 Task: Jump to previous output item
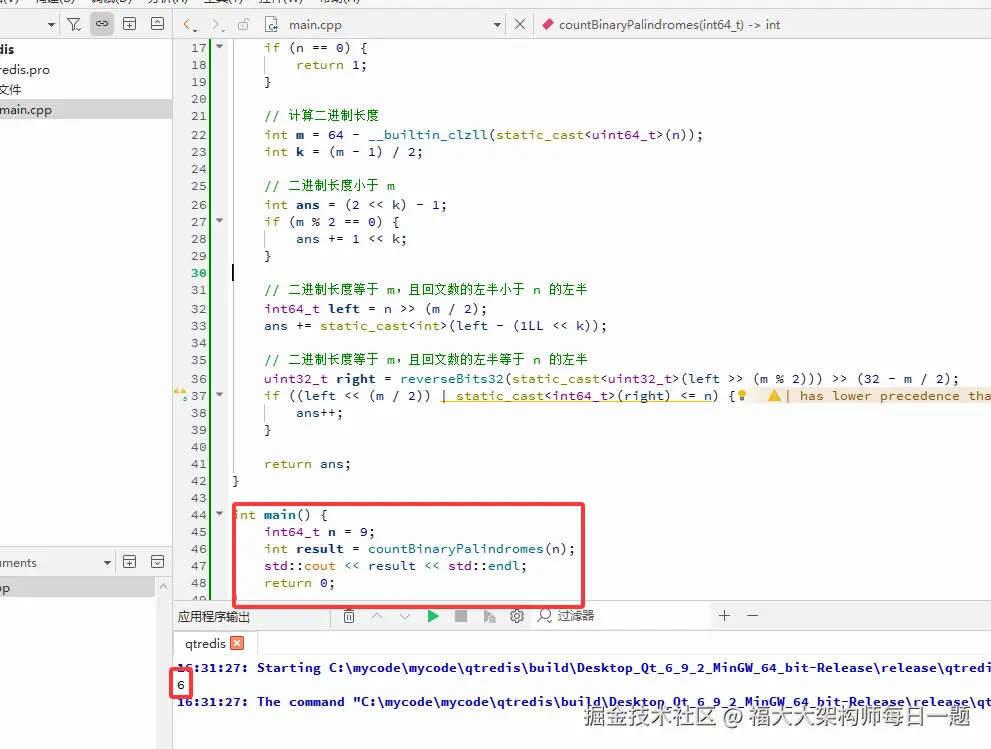pos(377,616)
